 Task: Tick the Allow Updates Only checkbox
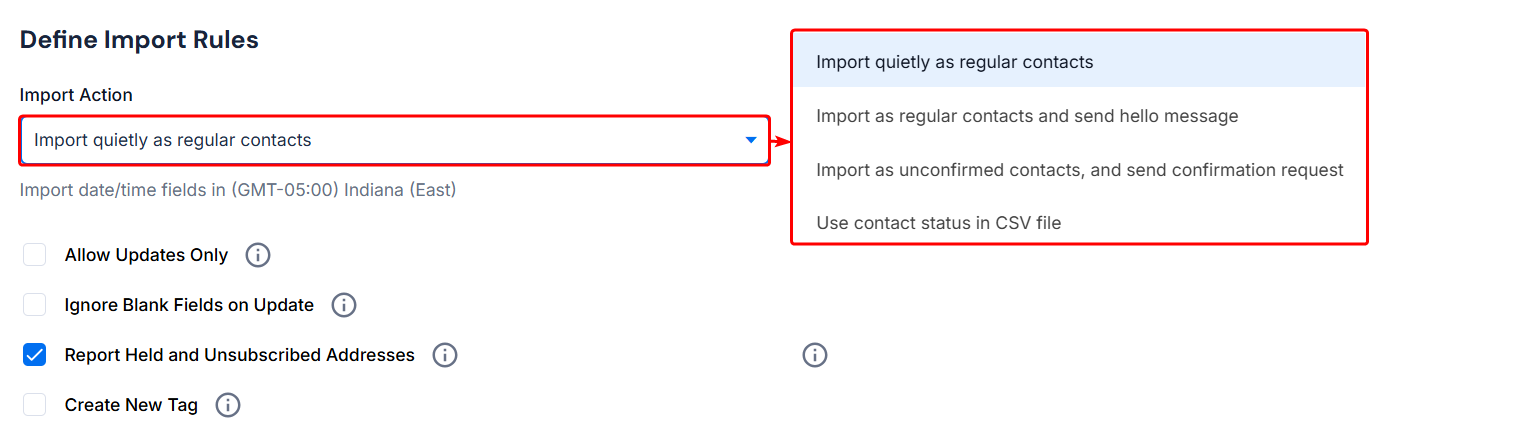(35, 255)
